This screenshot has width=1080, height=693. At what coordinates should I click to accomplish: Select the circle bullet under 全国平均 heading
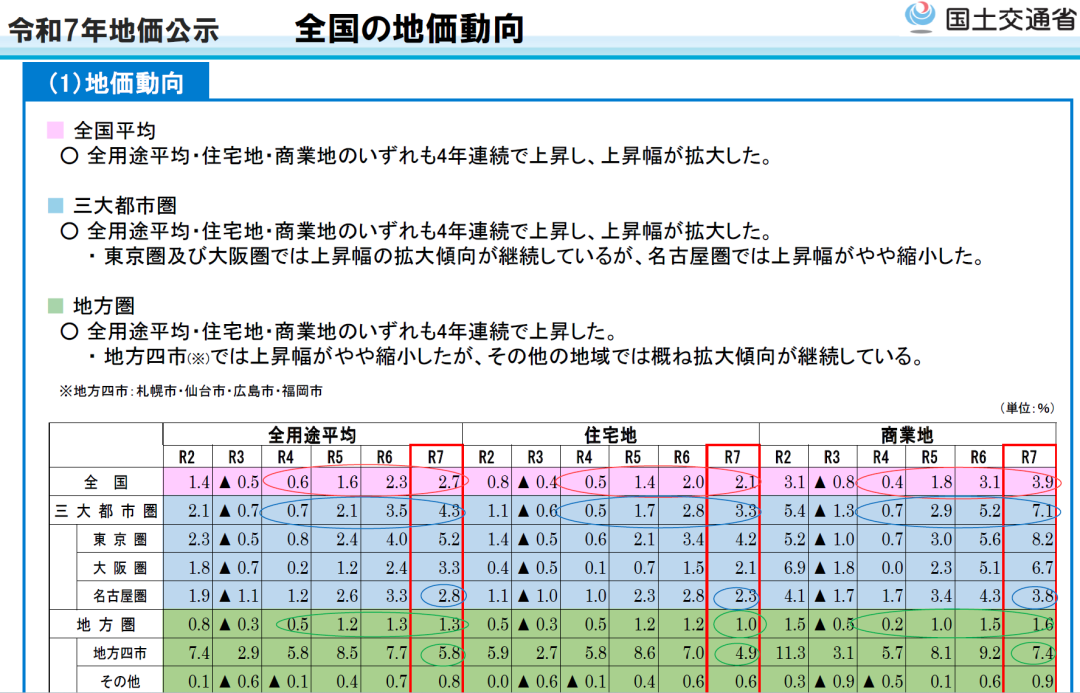(69, 156)
